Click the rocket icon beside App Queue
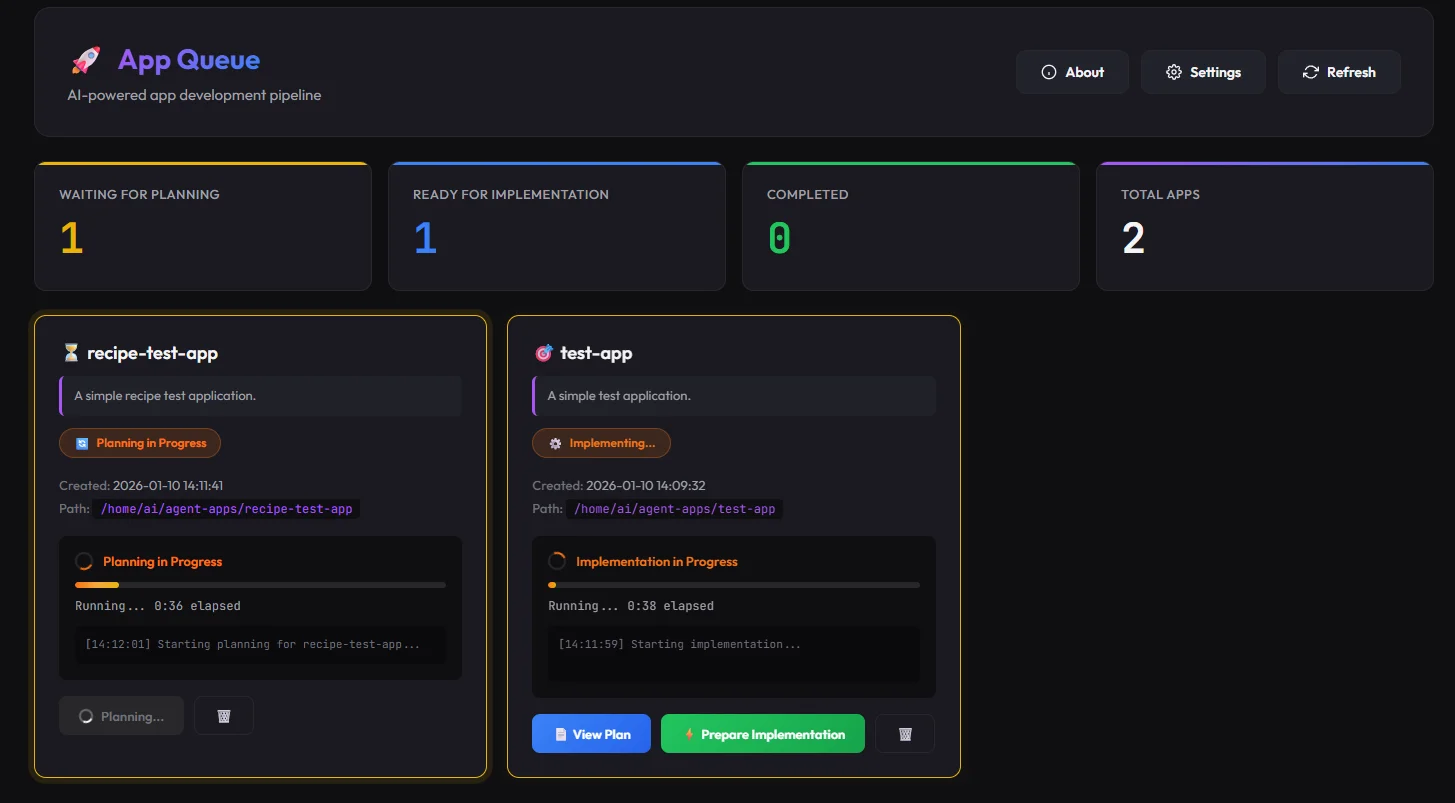Screen dimensions: 1455x803 85,59
